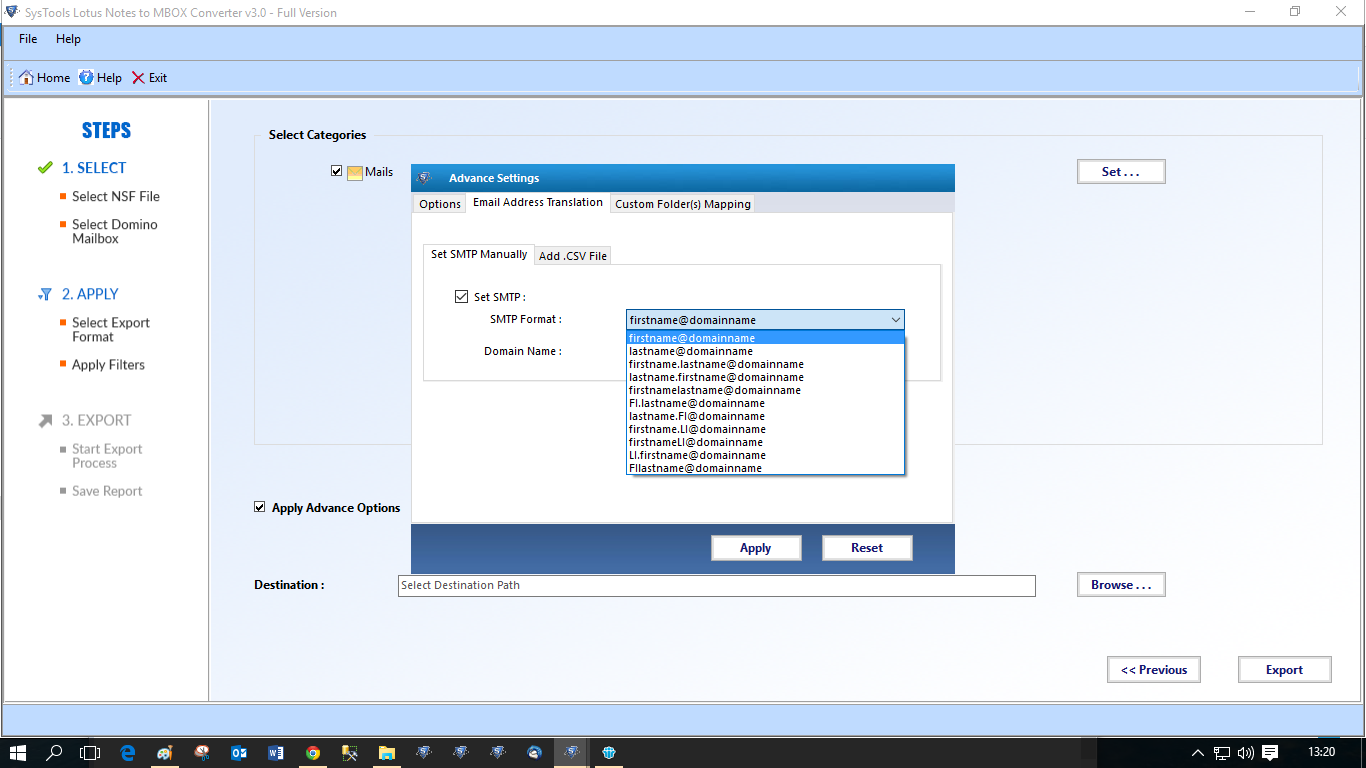
Task: Click the Advance Settings title bar icon
Action: [425, 178]
